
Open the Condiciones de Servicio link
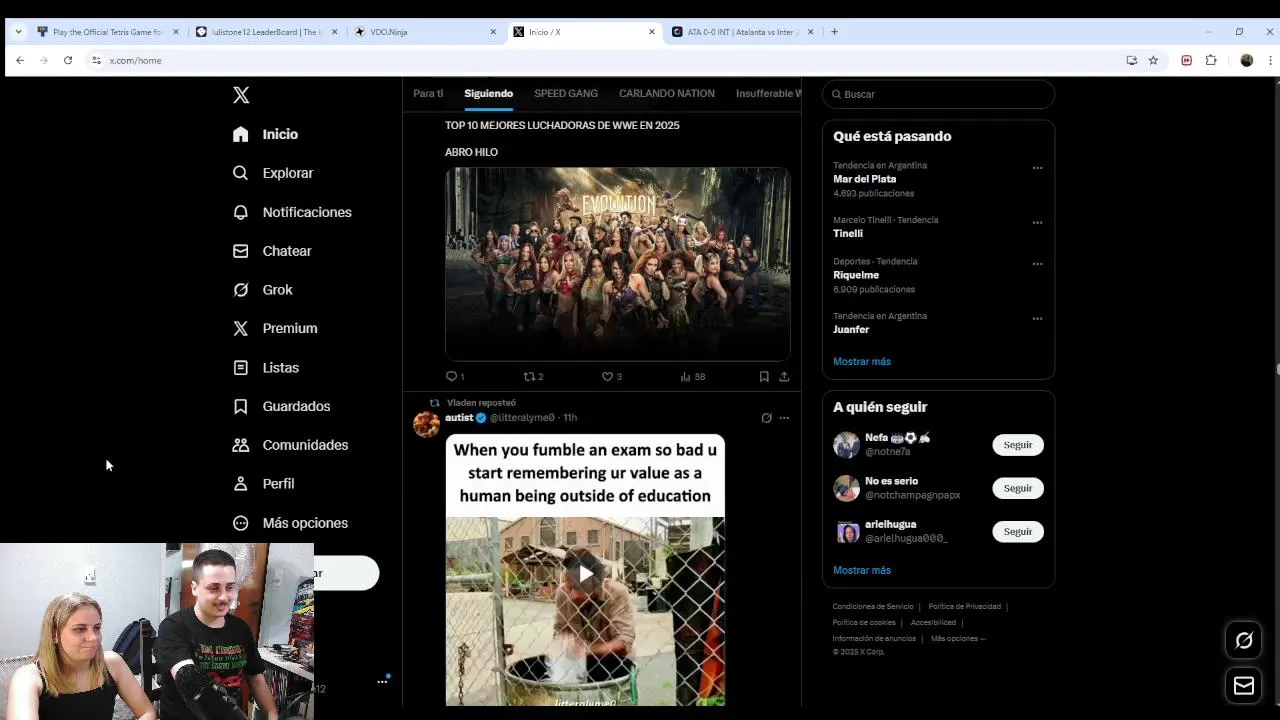(873, 606)
